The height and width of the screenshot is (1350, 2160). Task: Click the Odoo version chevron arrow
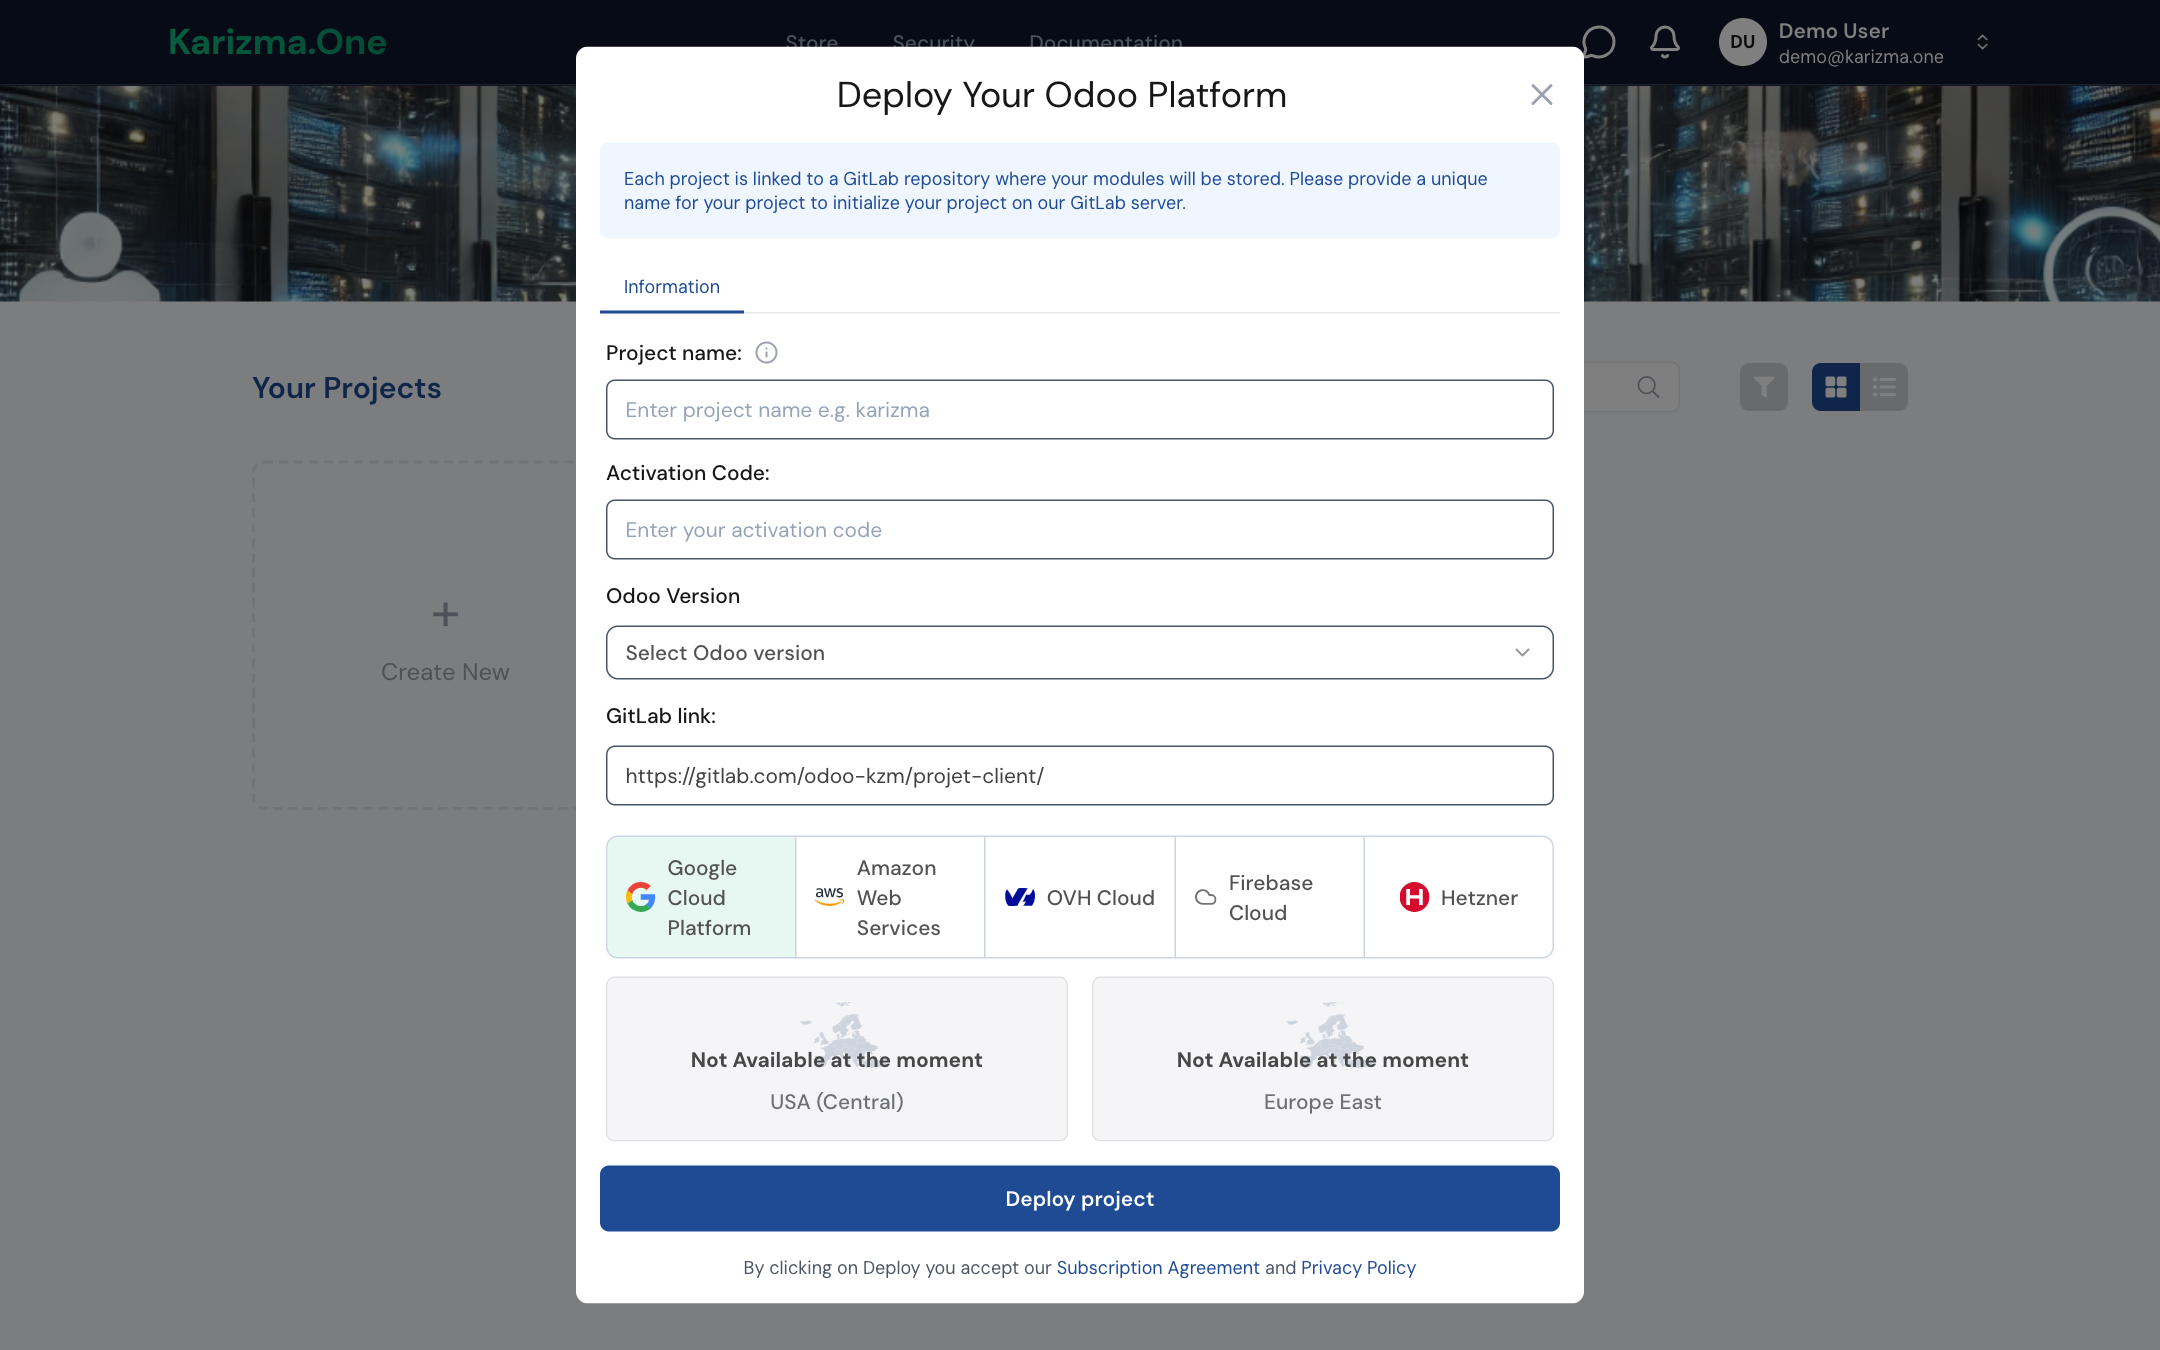(x=1522, y=653)
